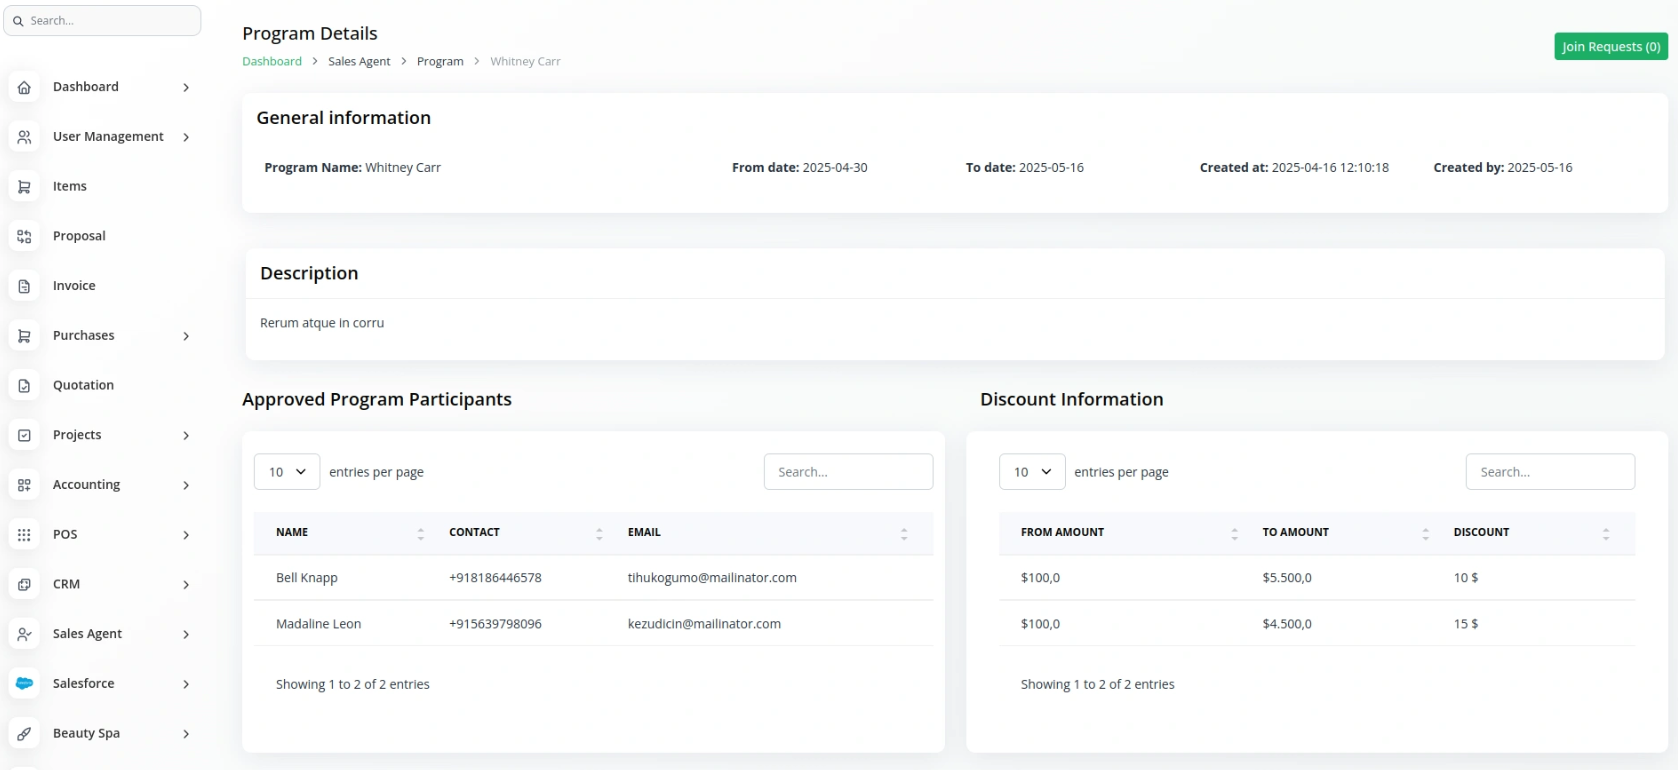Expand the Salesforce submenu chevron
The width and height of the screenshot is (1678, 770).
(186, 684)
